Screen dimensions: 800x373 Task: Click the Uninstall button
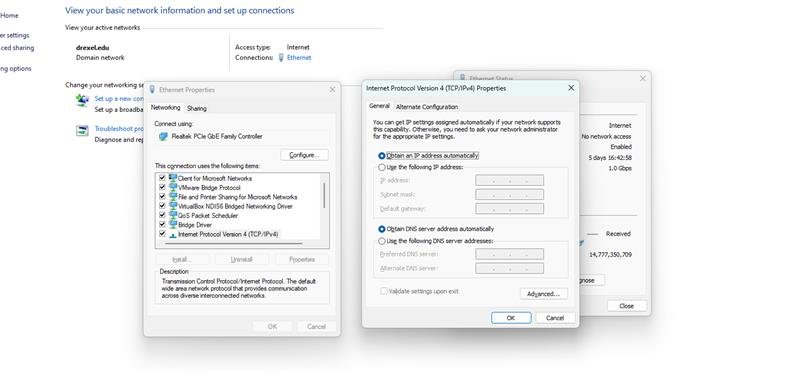coord(241,259)
